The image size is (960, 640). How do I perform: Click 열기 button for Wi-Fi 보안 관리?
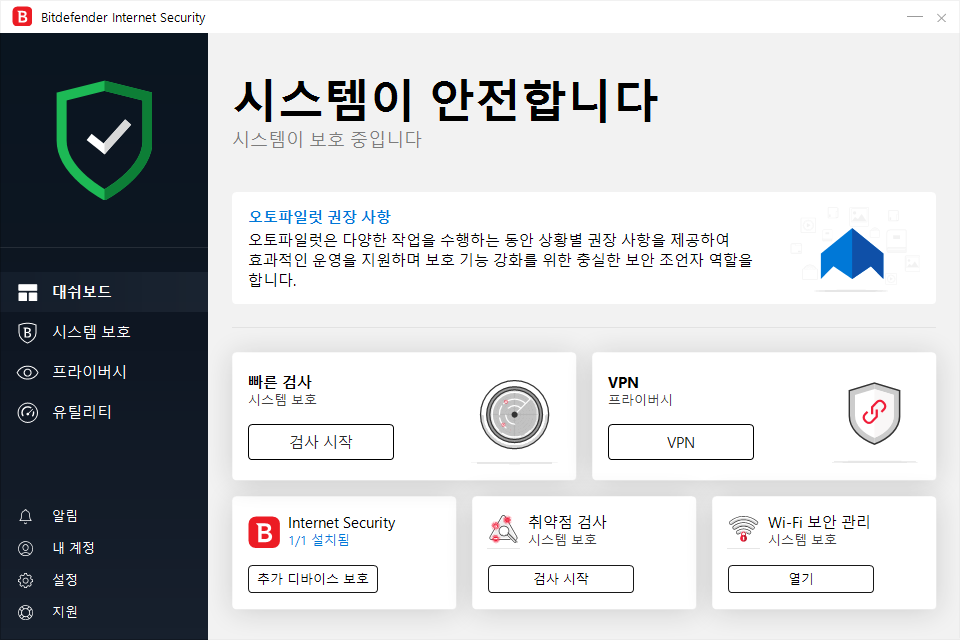point(801,579)
